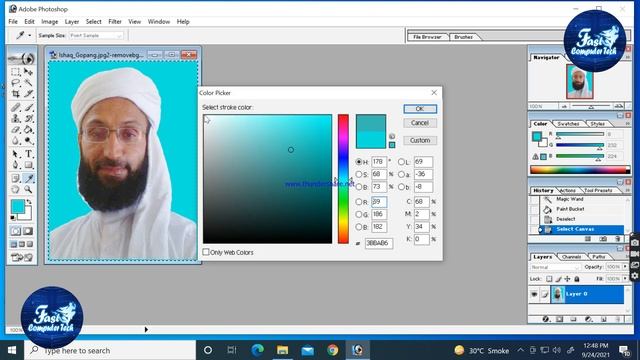Select the Lab a radio button

click(401, 174)
